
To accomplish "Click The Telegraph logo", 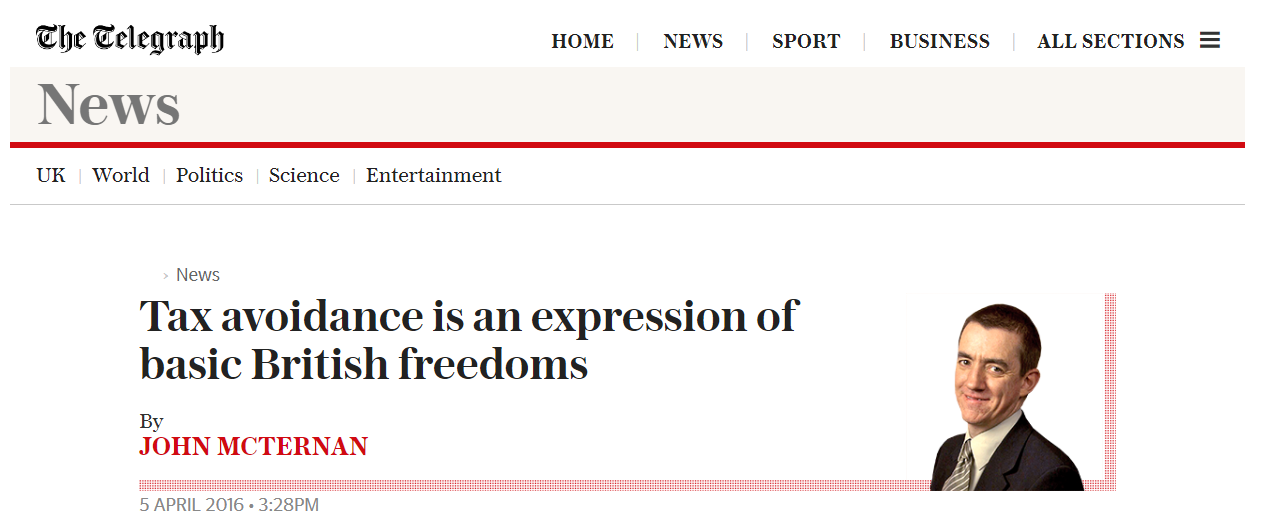I will pyautogui.click(x=130, y=39).
